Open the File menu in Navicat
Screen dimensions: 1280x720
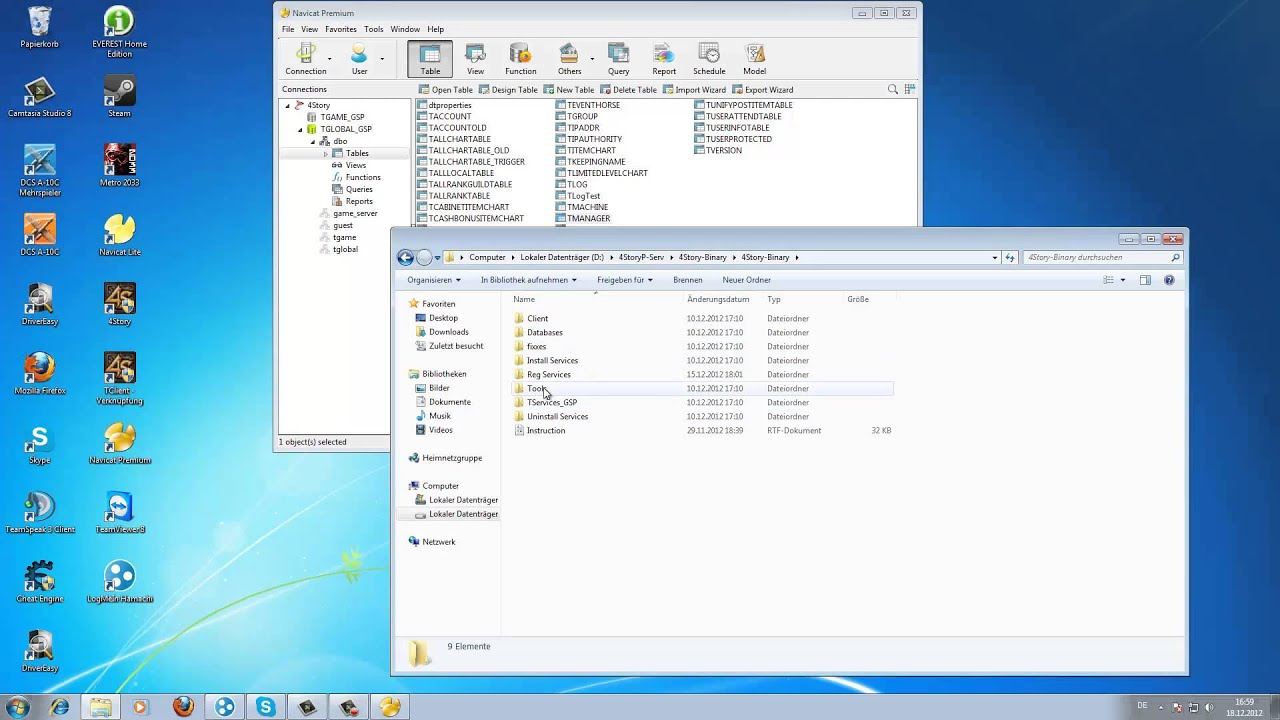click(x=288, y=29)
